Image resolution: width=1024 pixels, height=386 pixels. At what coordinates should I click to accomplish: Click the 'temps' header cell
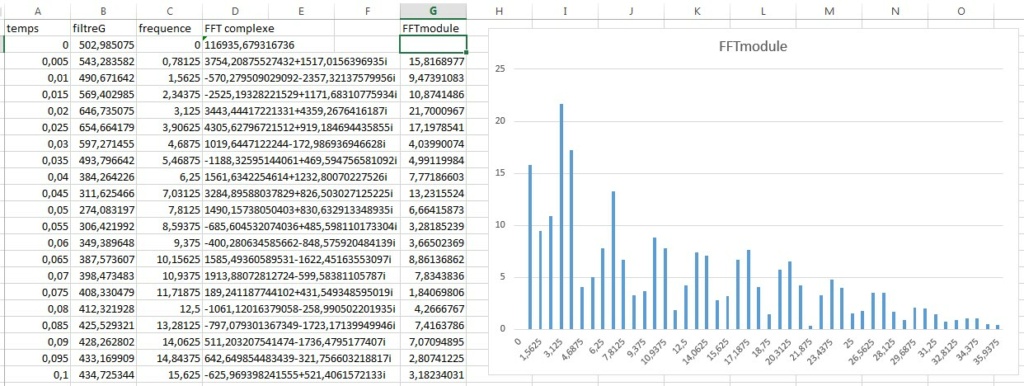point(37,28)
